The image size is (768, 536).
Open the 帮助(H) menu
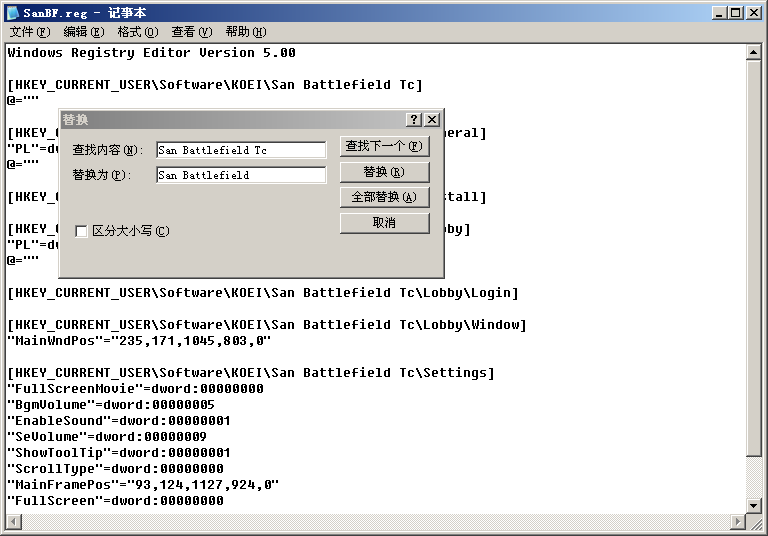click(245, 32)
